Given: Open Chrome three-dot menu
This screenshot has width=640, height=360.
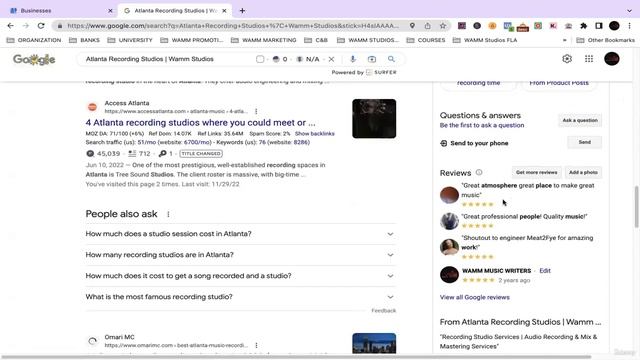Looking at the screenshot, I should pyautogui.click(x=629, y=26).
